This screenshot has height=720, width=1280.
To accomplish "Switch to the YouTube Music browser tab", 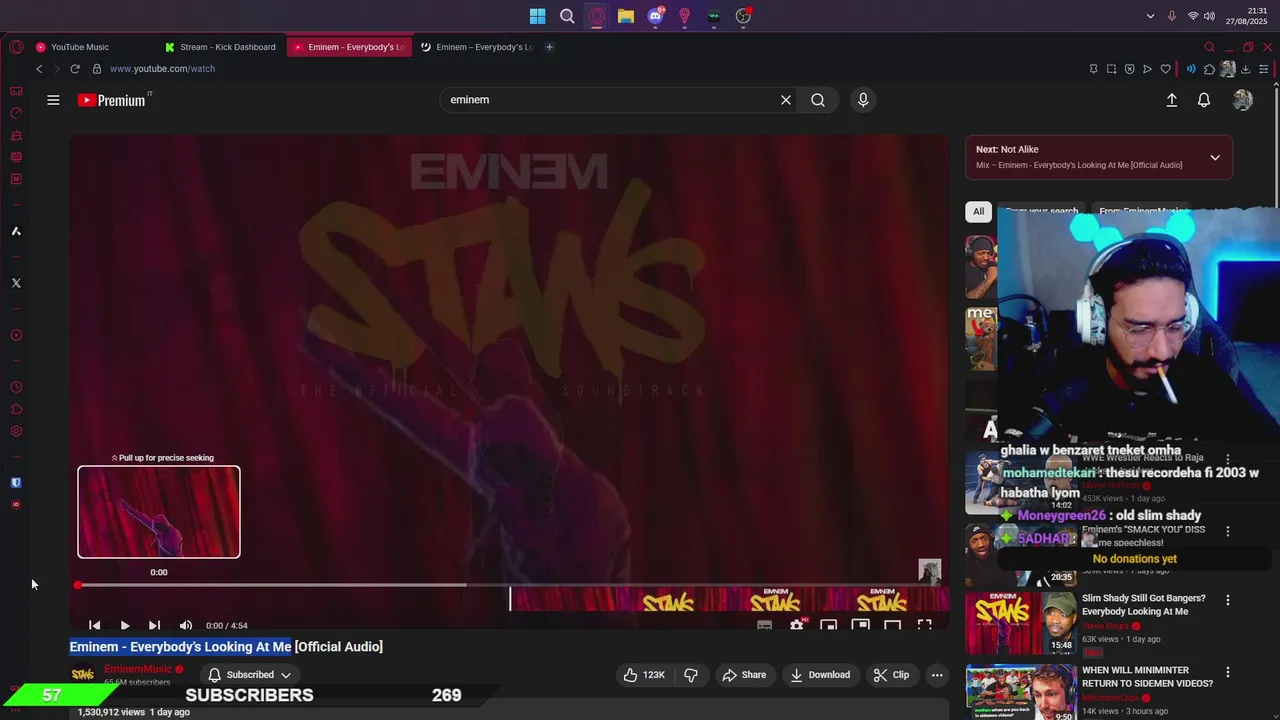I will tap(80, 47).
